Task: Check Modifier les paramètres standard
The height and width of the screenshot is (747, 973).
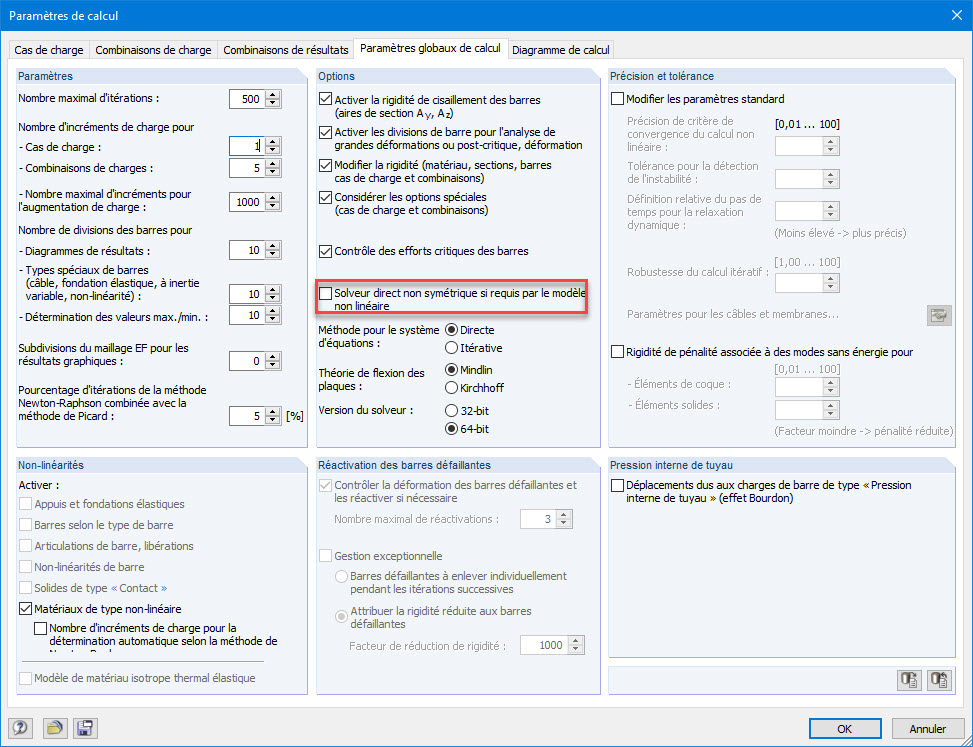Action: coord(617,99)
